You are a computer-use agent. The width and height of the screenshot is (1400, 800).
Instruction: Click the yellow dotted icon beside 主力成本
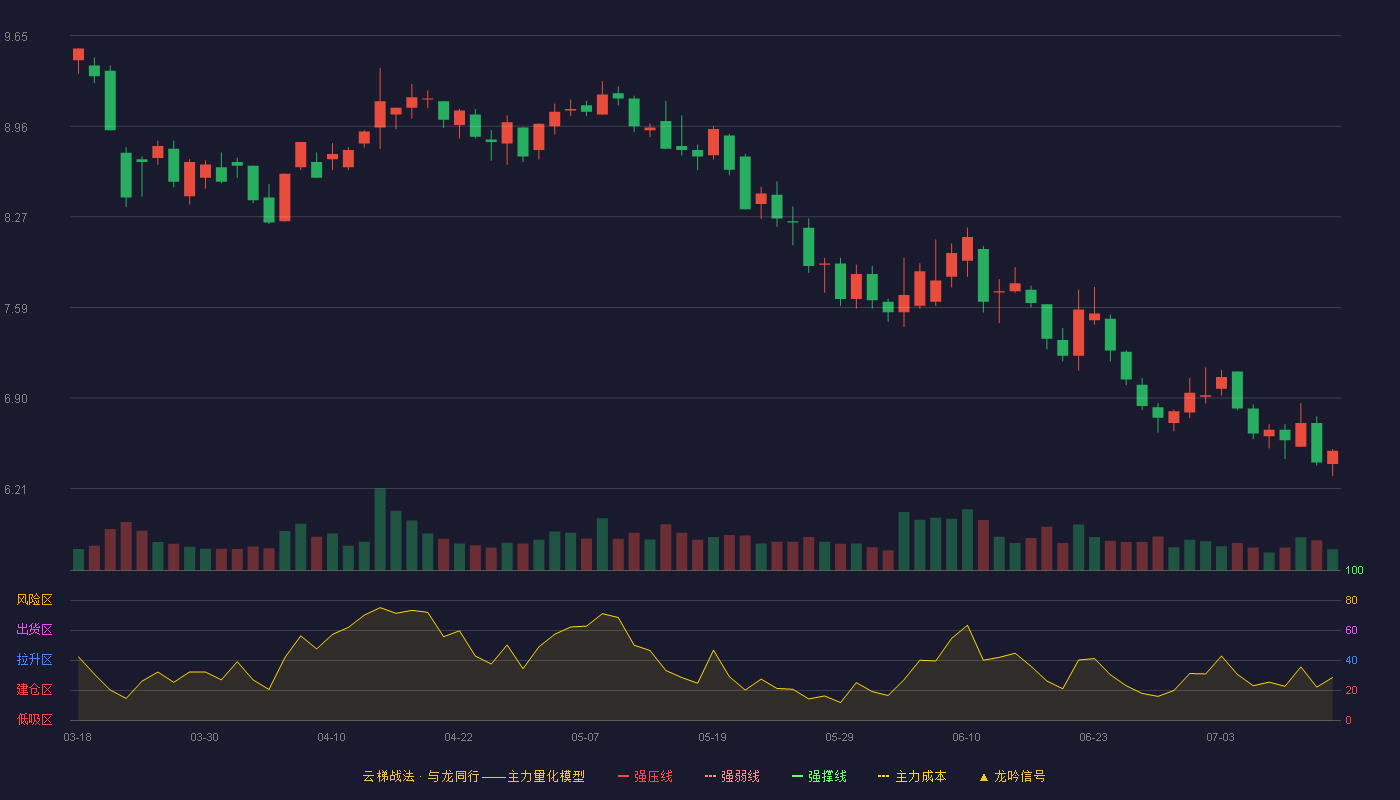(x=883, y=776)
